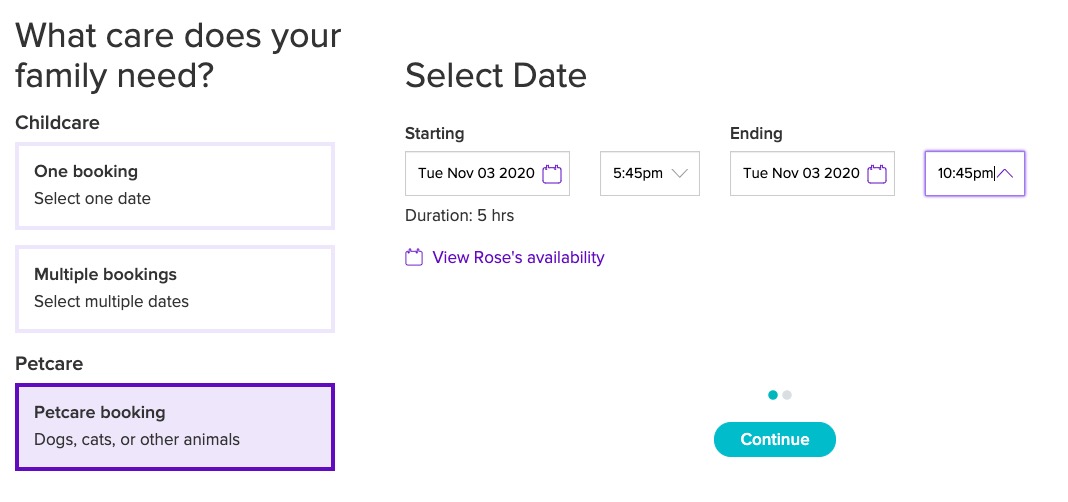
Task: Click the Petcare section label
Action: coord(49,364)
